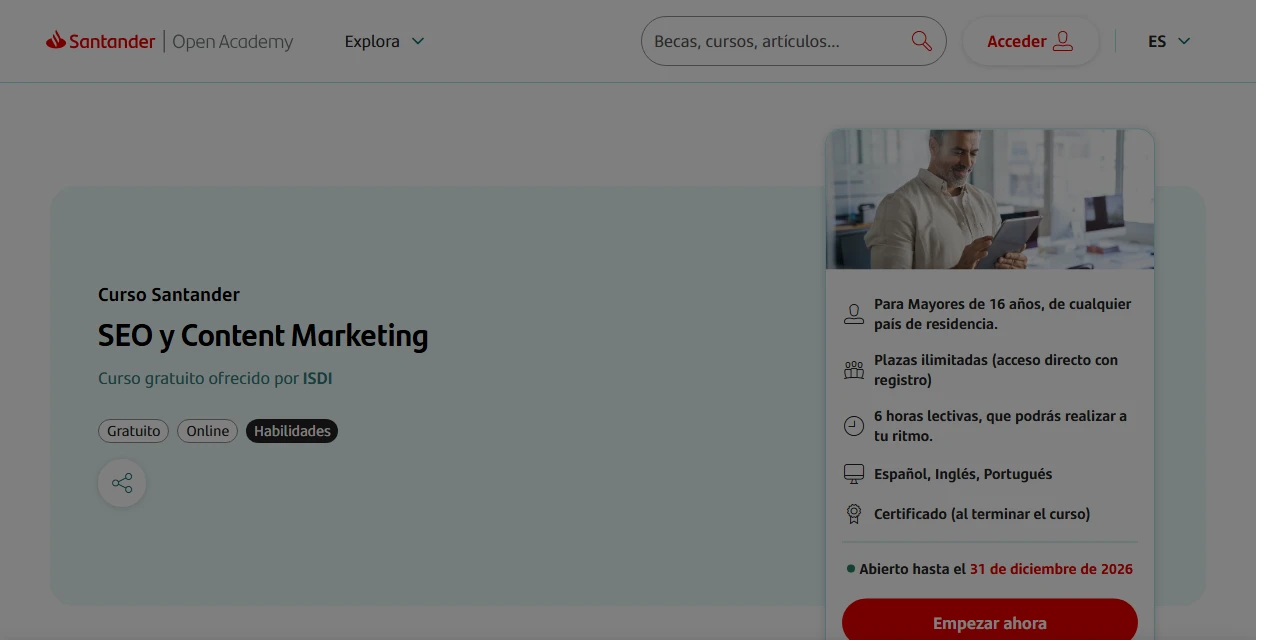Click the Santander flame logo
1280x640 pixels.
[56, 40]
